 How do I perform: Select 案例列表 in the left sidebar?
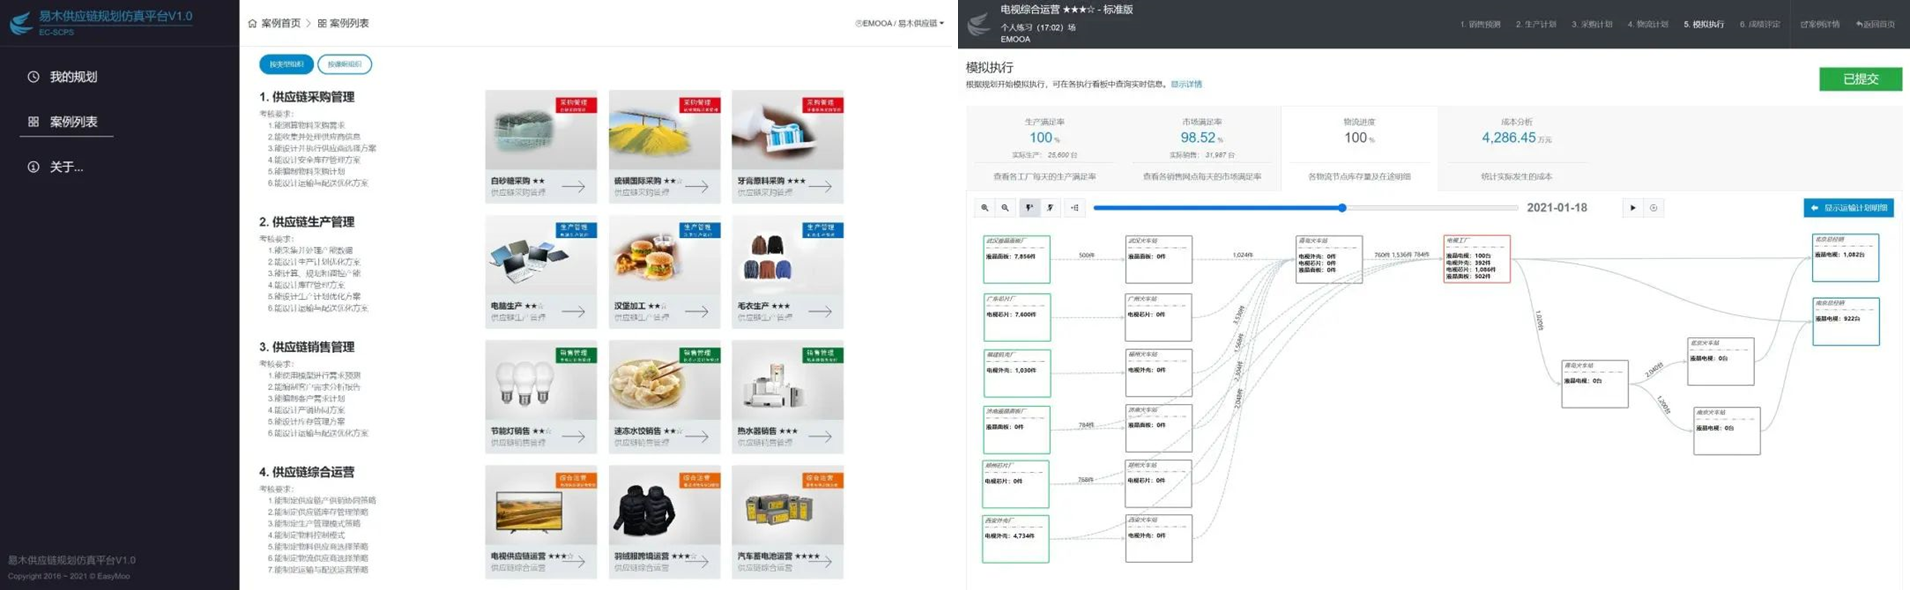[x=73, y=122]
